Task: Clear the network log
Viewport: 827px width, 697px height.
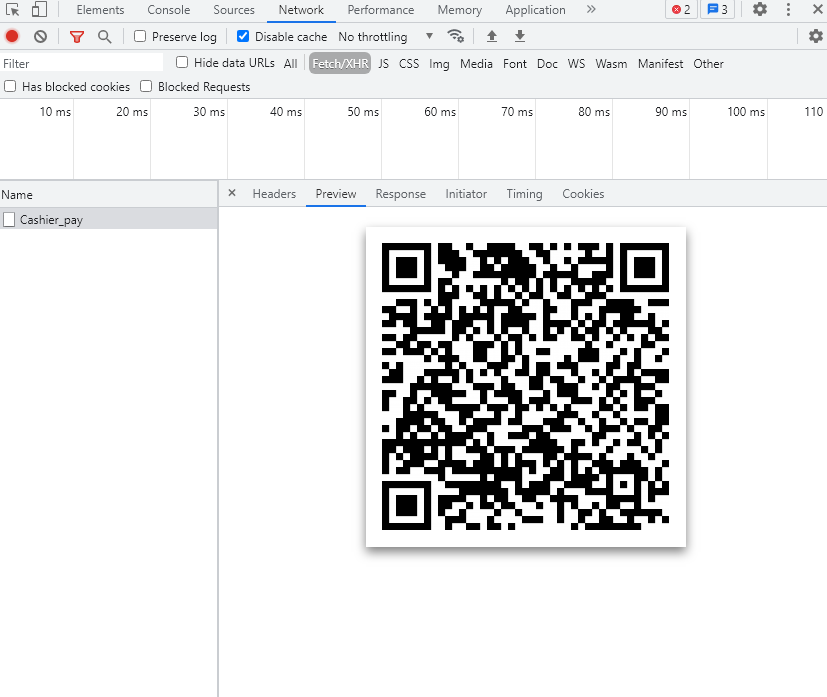Action: [41, 36]
